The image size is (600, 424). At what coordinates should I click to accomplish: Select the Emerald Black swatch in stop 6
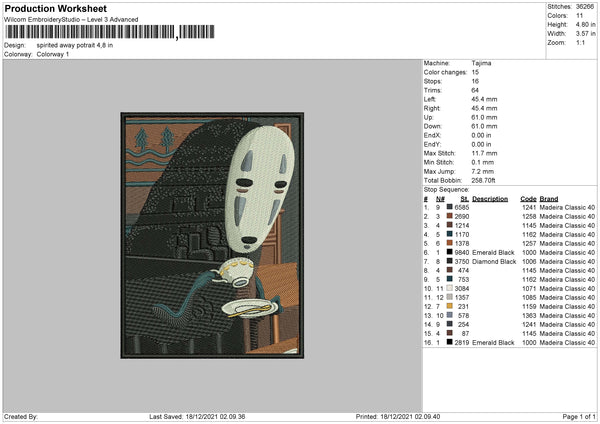450,252
